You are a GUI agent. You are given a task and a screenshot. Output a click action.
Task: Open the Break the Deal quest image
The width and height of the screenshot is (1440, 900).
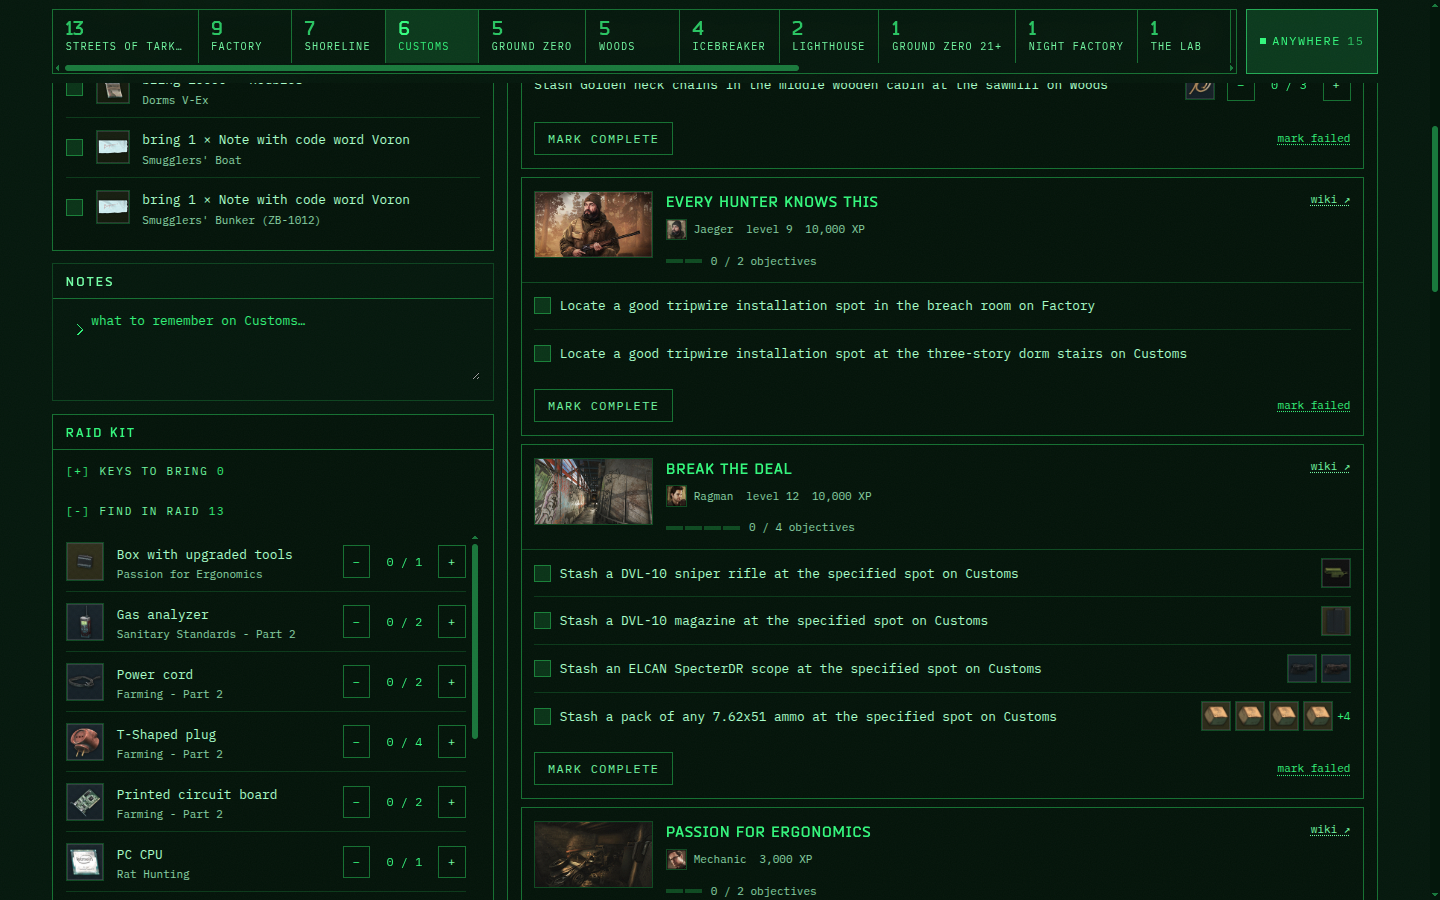tap(593, 492)
